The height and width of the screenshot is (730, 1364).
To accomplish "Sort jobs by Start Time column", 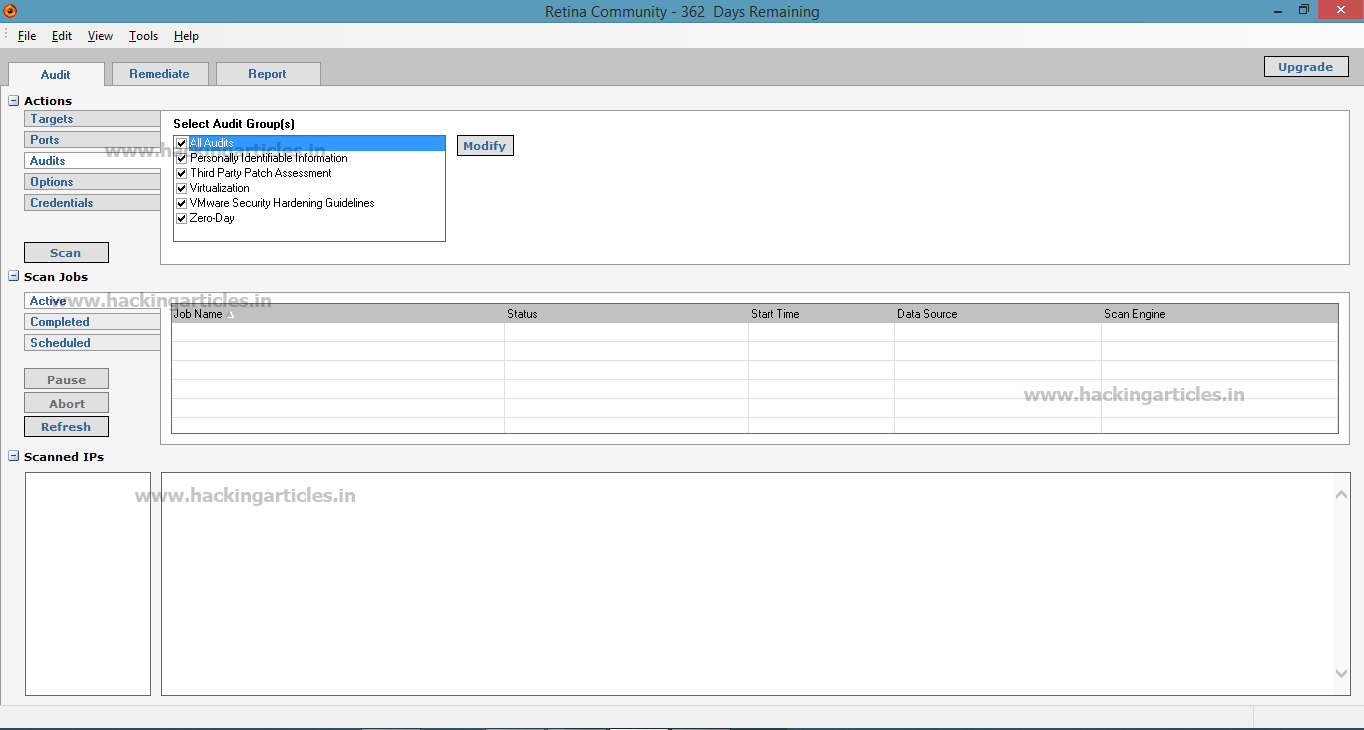I will [821, 314].
